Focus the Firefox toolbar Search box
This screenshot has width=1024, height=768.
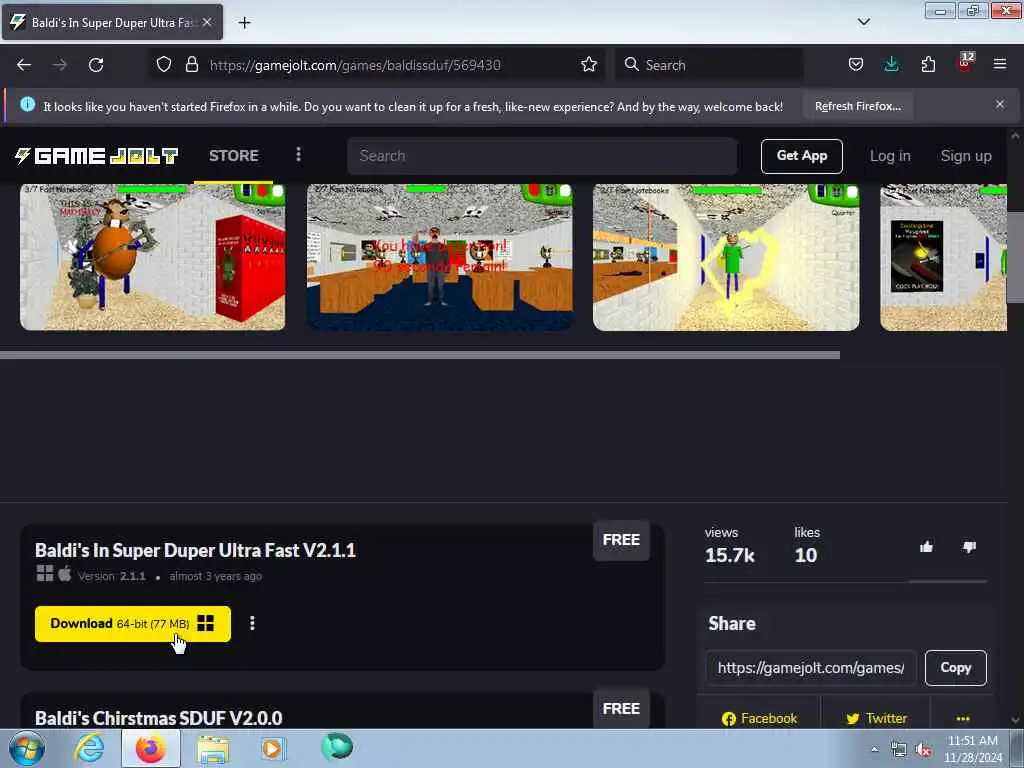[709, 65]
